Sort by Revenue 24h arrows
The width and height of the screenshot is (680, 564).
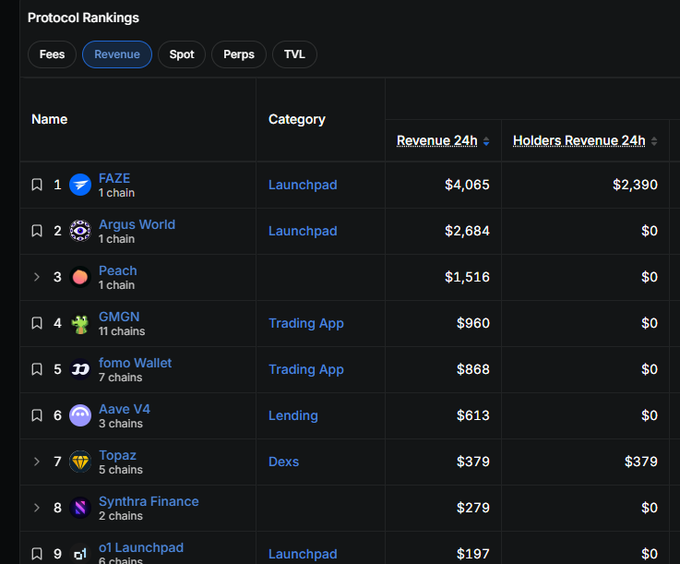click(x=486, y=141)
